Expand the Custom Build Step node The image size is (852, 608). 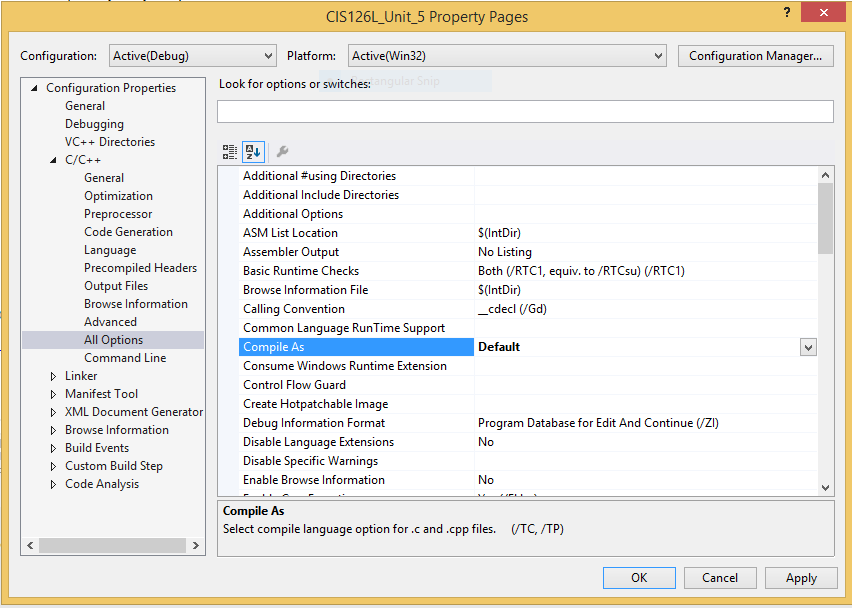[x=53, y=466]
